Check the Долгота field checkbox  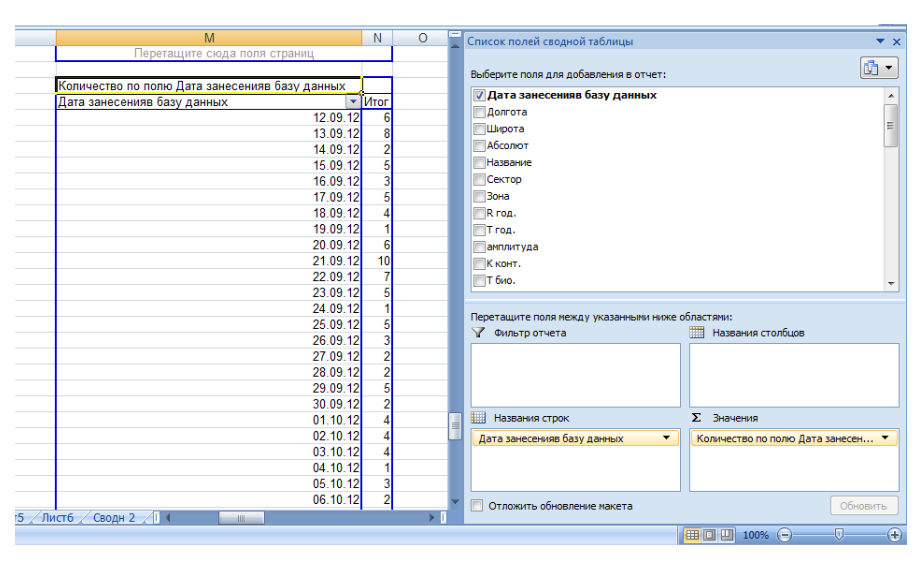pyautogui.click(x=479, y=112)
